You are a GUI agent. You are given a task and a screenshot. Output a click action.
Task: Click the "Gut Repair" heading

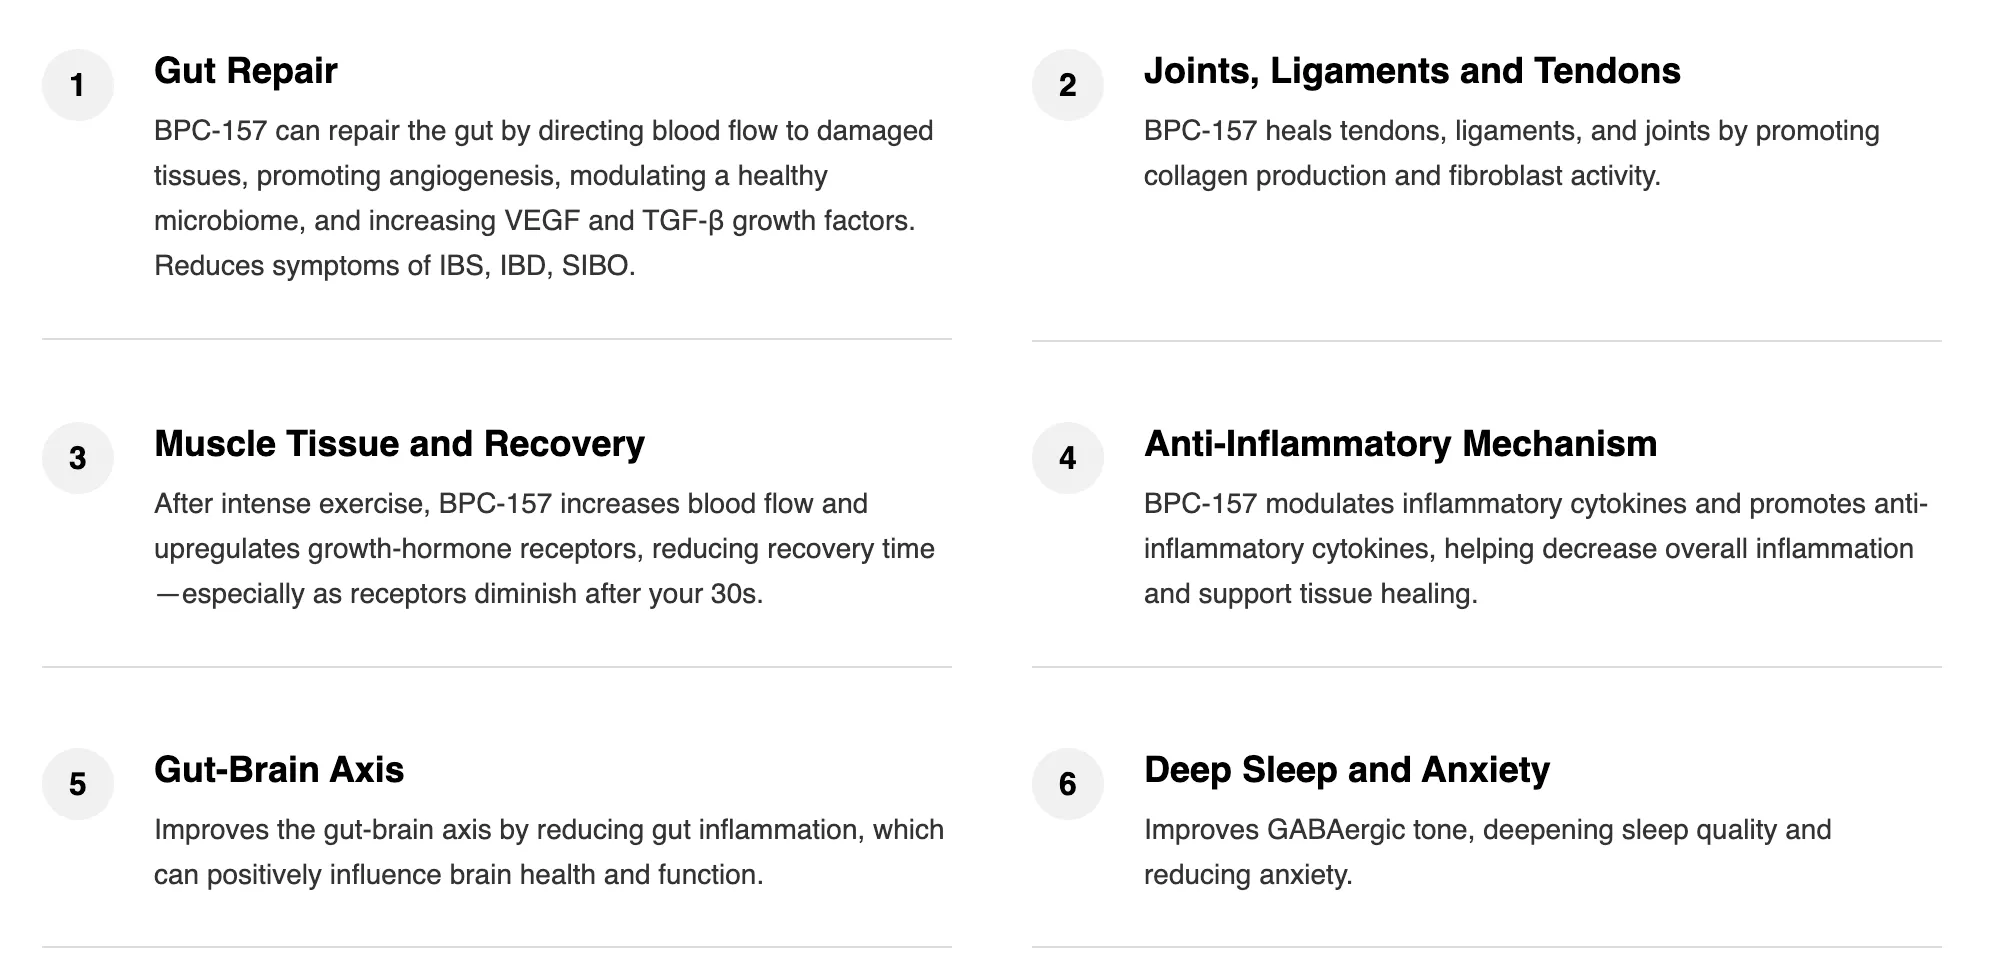click(246, 71)
